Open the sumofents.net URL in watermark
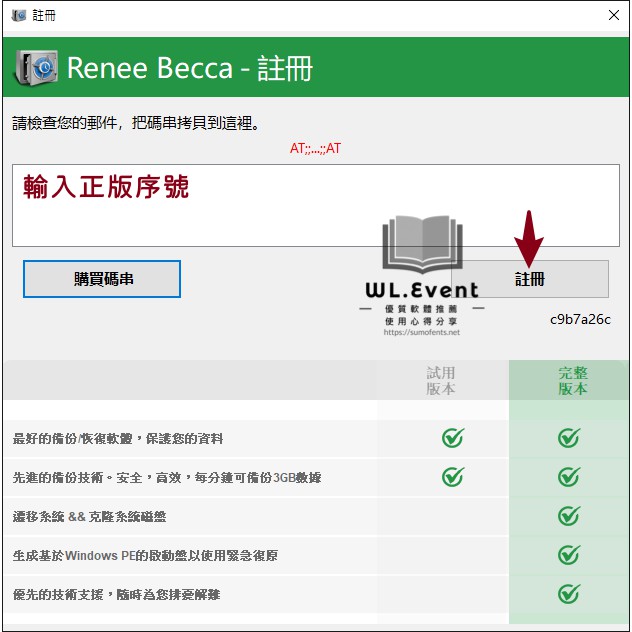This screenshot has height=632, width=632. 421,332
